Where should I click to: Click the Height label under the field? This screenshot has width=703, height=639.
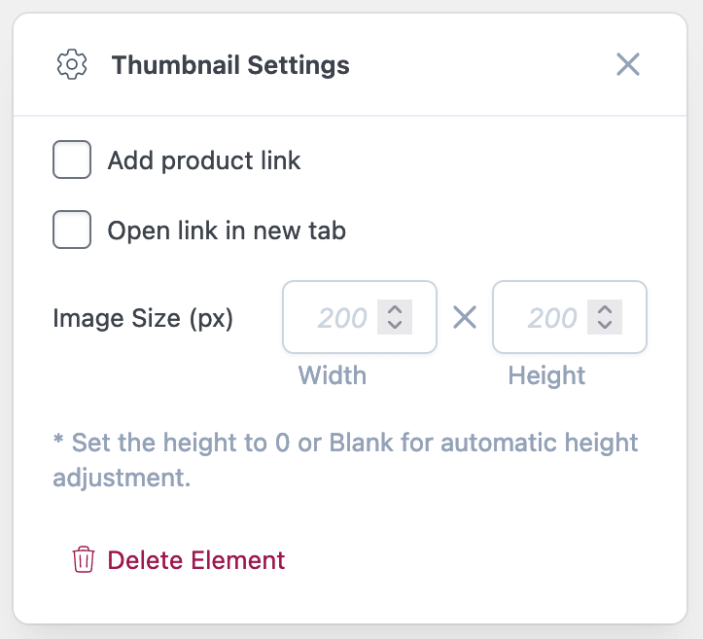[546, 376]
